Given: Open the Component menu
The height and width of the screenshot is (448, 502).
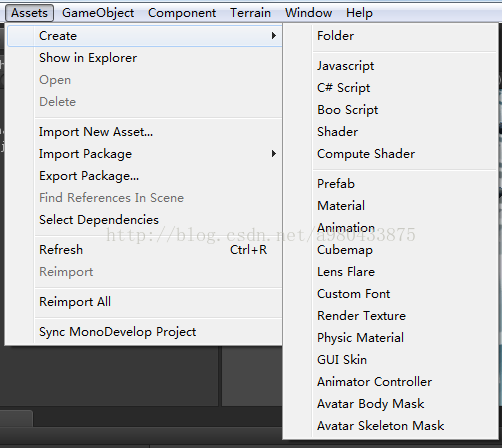Looking at the screenshot, I should [x=182, y=13].
